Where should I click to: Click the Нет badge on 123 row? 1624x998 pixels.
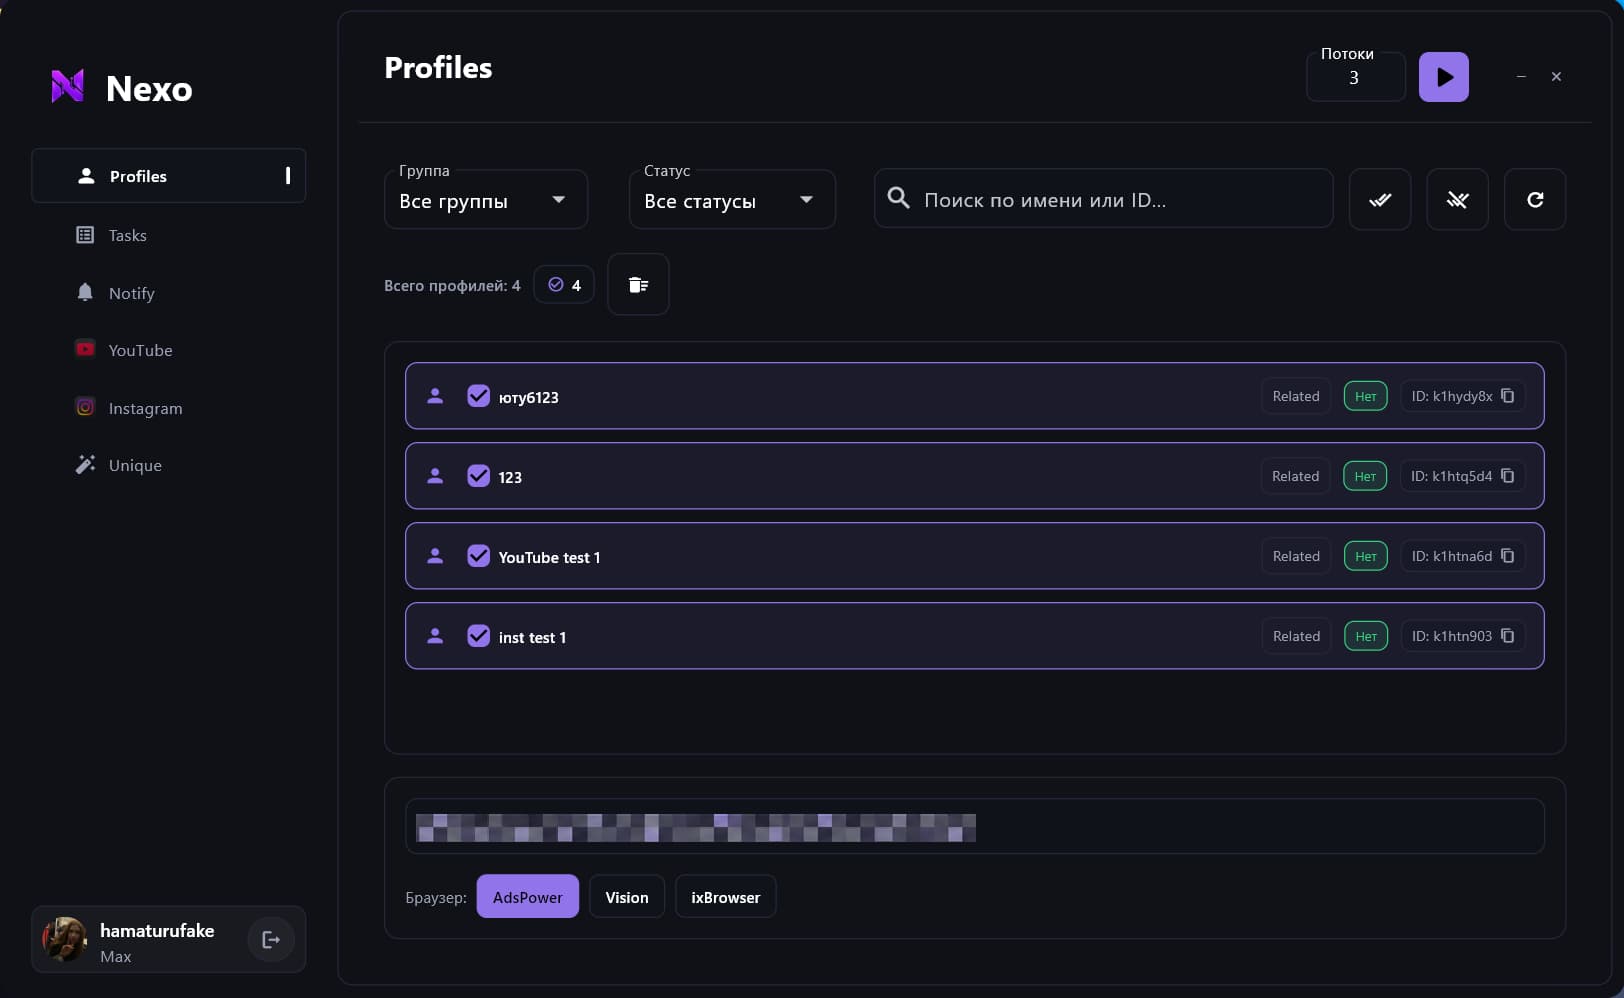click(x=1365, y=476)
